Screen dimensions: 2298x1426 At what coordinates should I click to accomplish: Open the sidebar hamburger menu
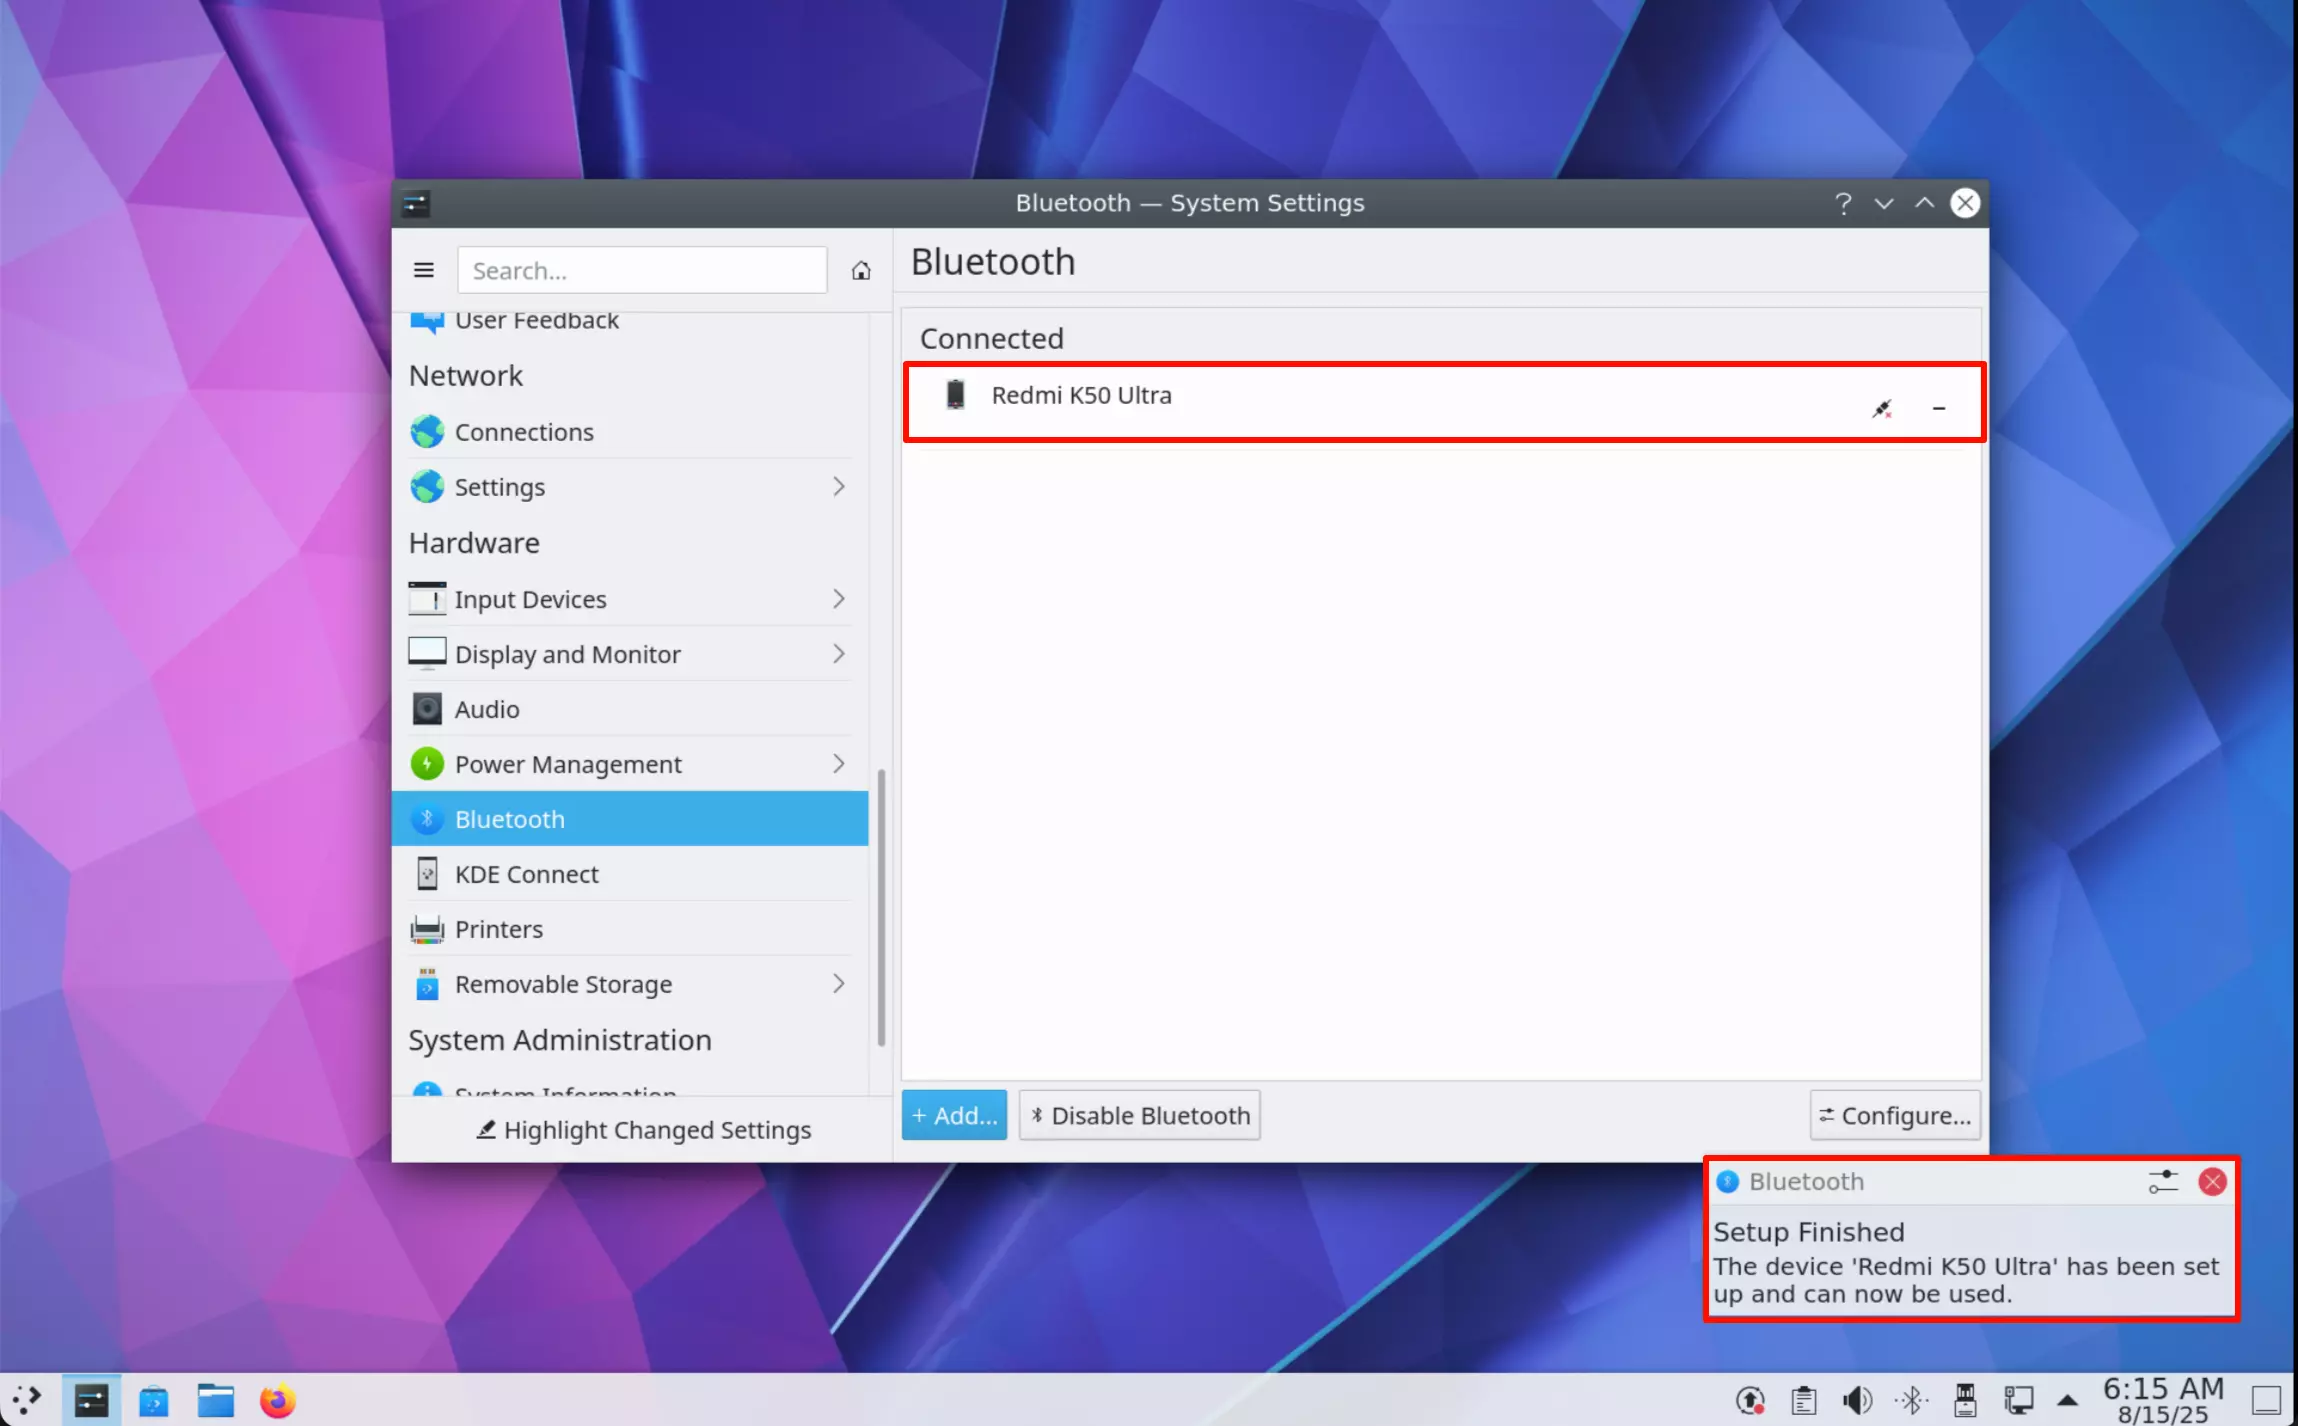click(423, 270)
